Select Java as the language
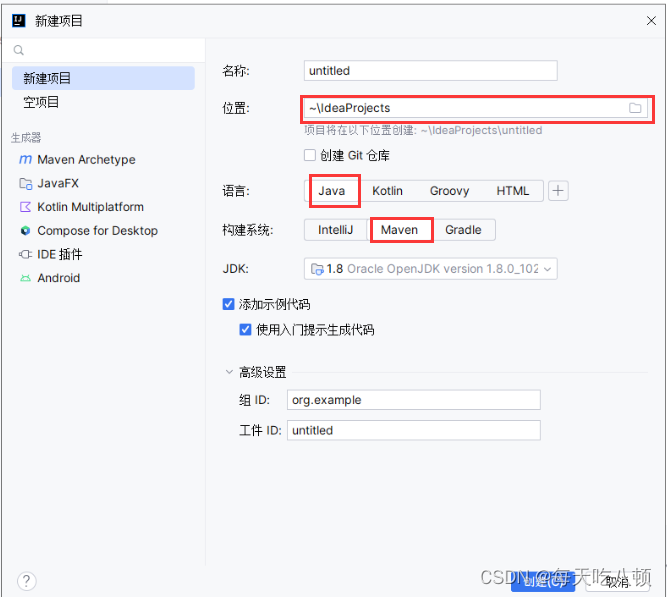 332,191
